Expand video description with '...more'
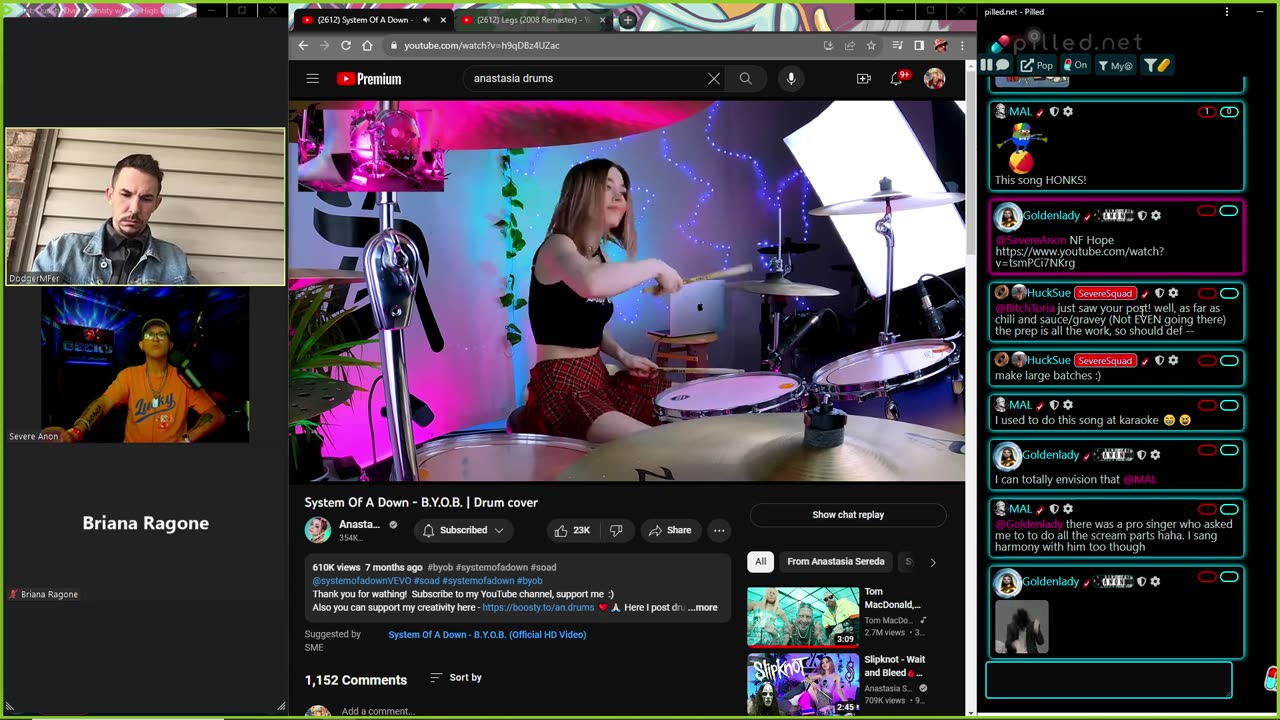This screenshot has height=720, width=1280. (x=703, y=607)
